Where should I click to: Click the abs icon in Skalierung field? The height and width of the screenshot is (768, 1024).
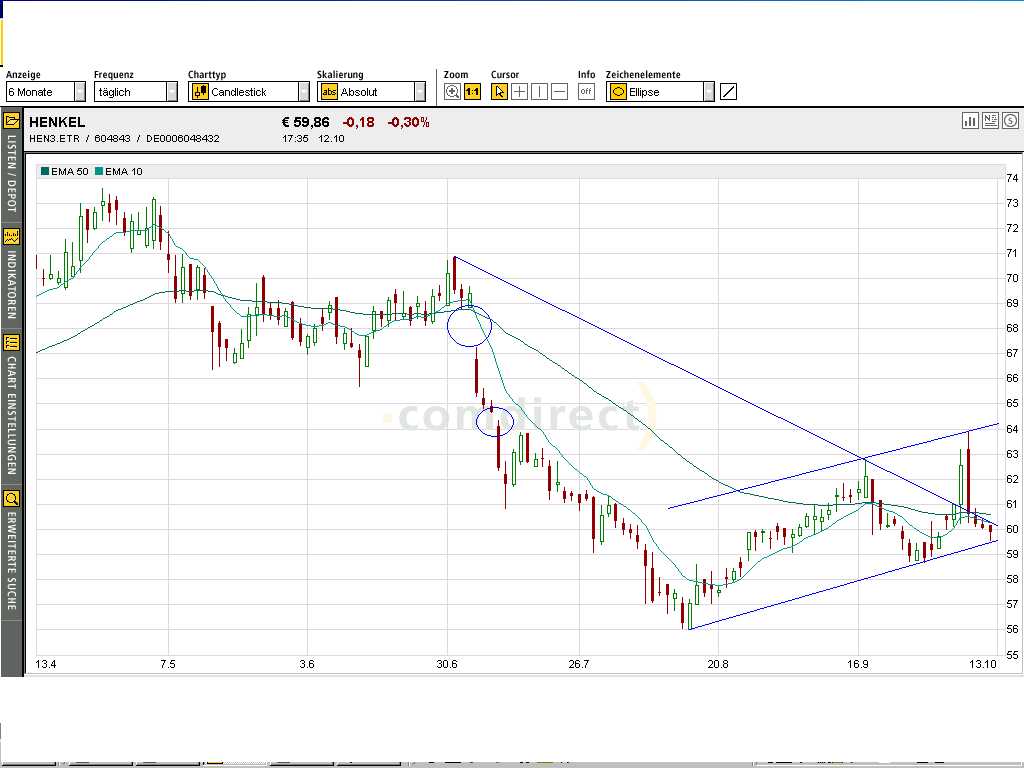click(x=329, y=92)
